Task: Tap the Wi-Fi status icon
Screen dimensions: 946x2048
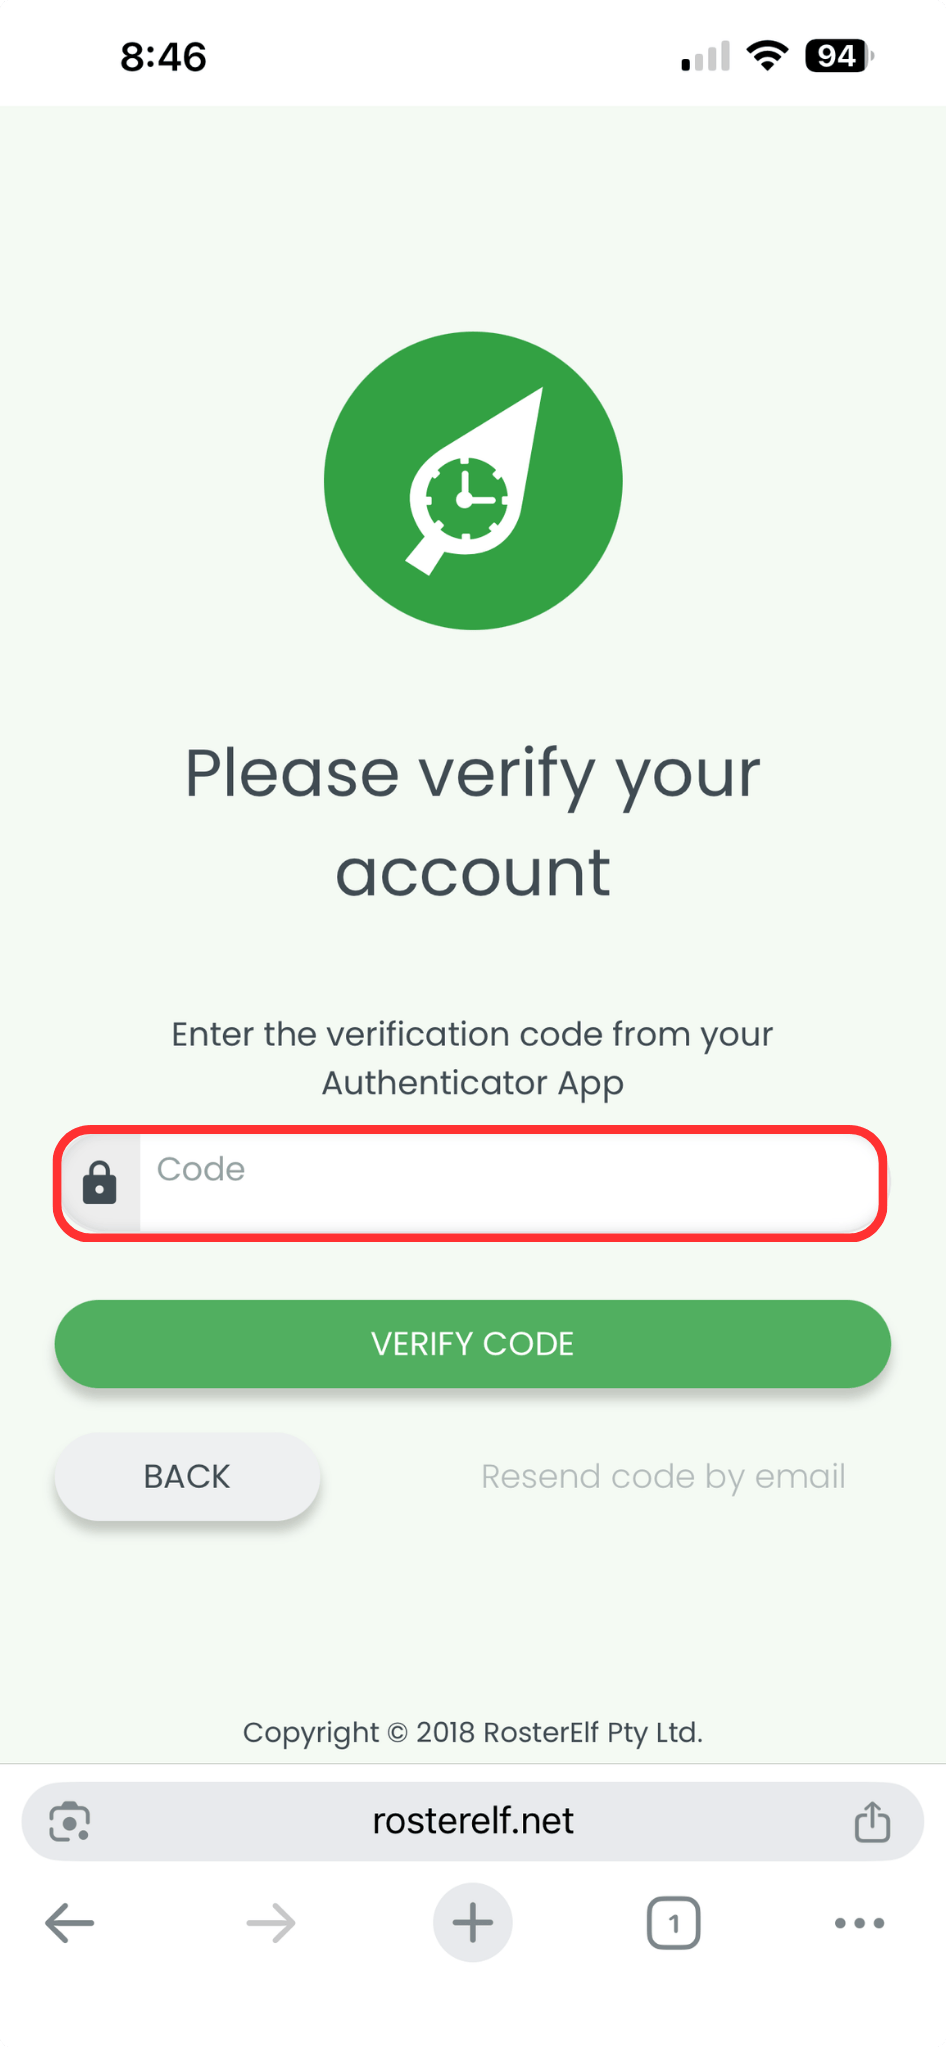Action: [767, 56]
